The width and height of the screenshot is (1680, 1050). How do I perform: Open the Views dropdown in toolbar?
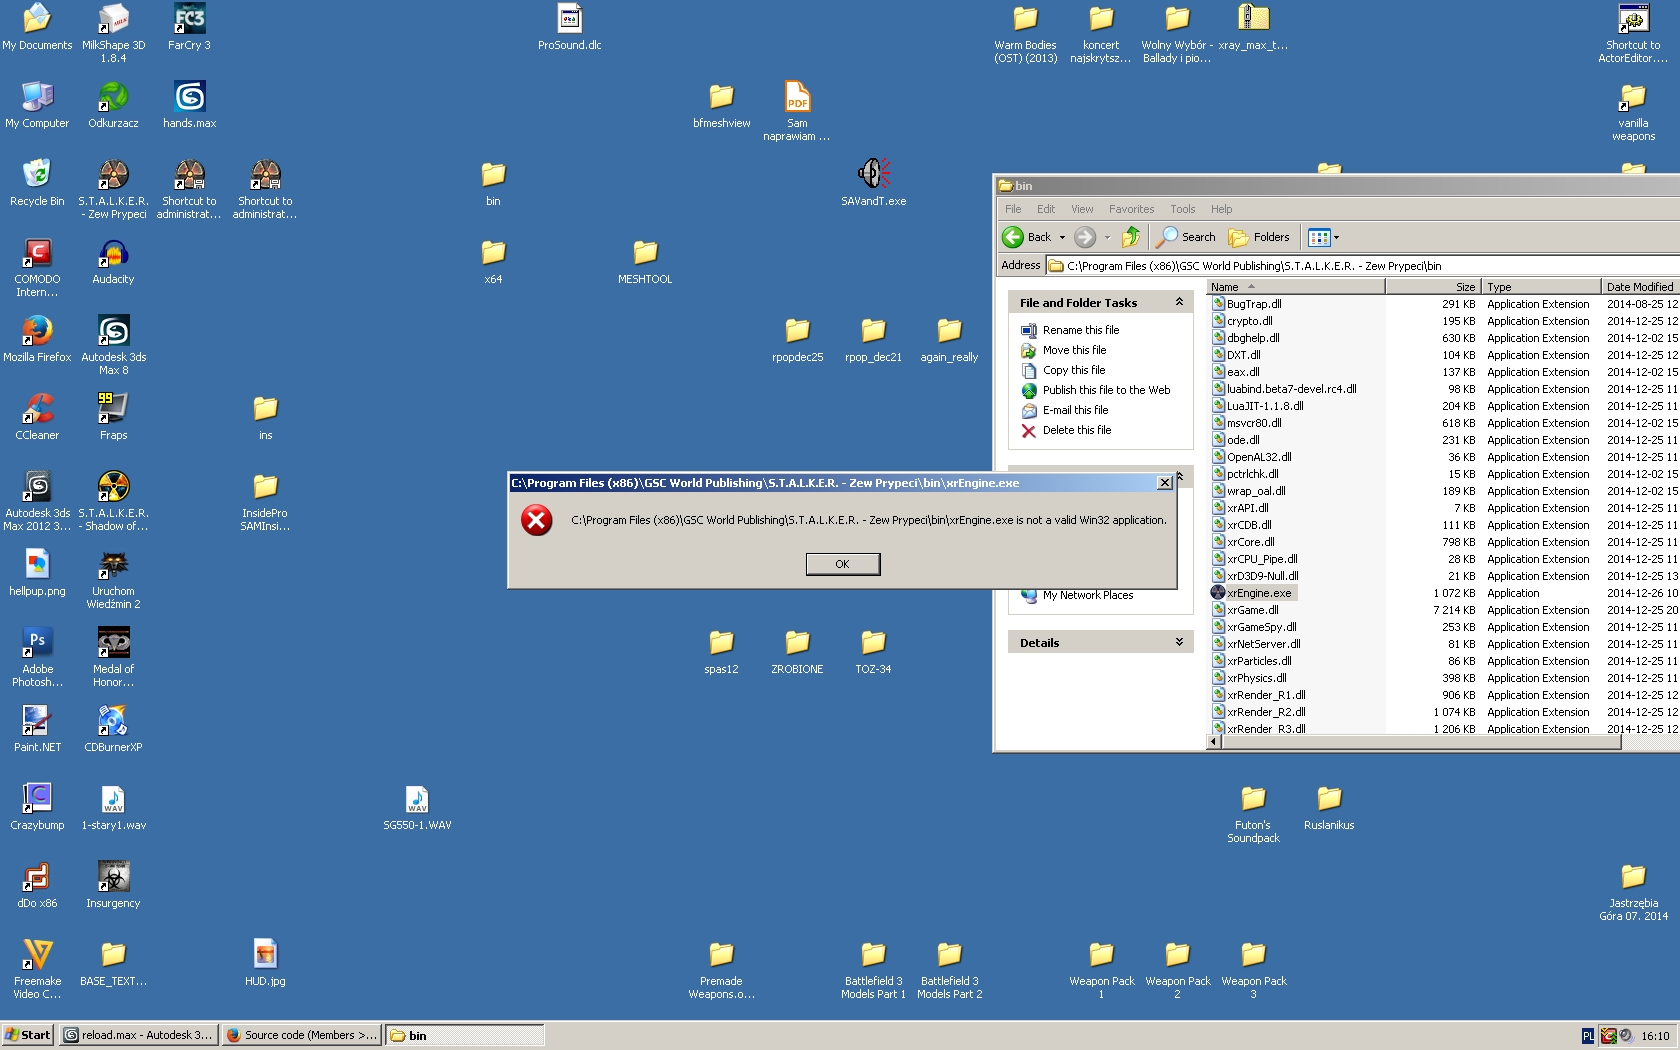click(x=1336, y=238)
